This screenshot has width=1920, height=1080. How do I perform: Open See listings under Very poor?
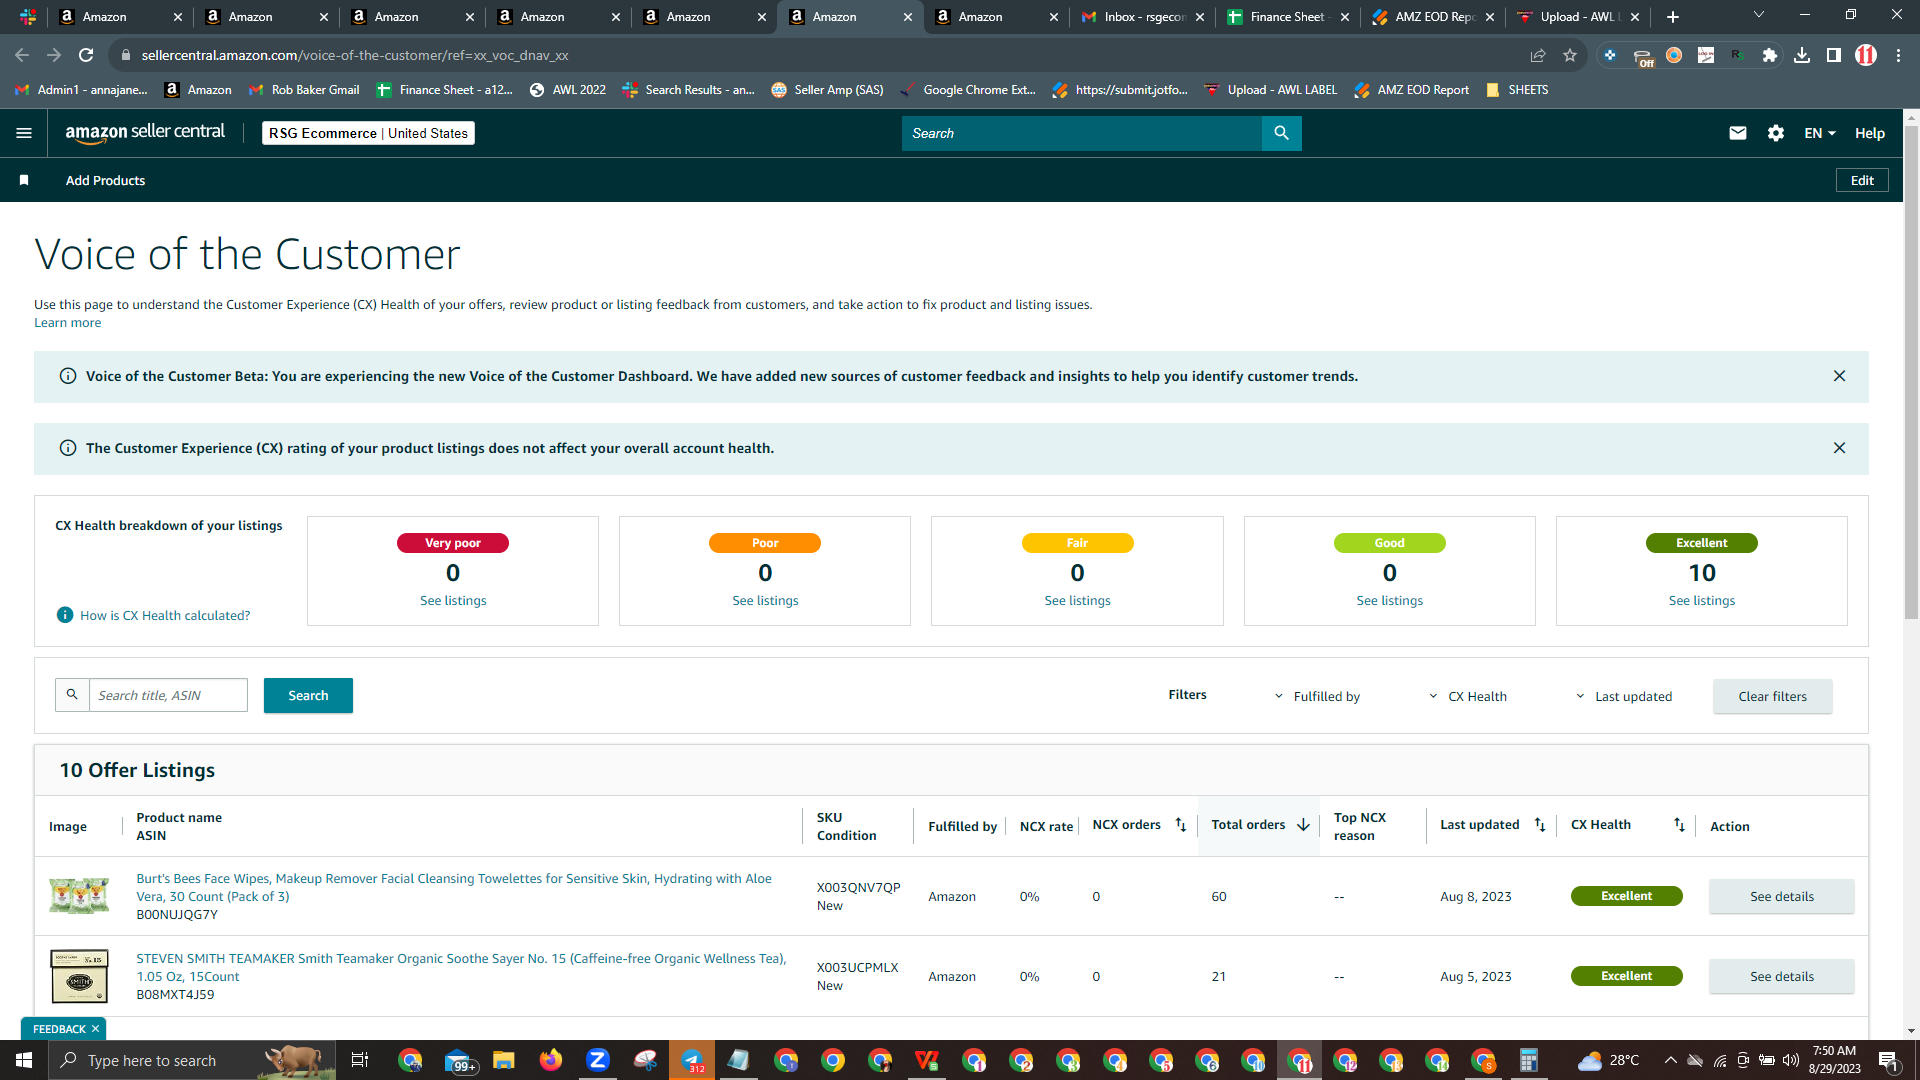pos(453,601)
